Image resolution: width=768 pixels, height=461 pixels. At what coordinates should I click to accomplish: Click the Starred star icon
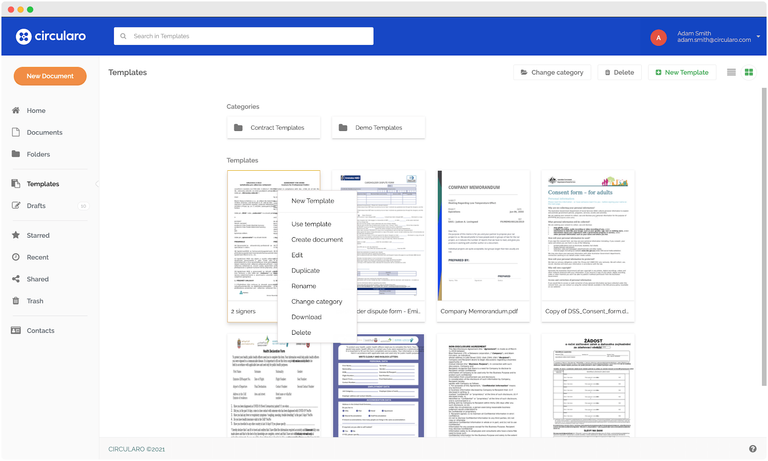pos(16,235)
